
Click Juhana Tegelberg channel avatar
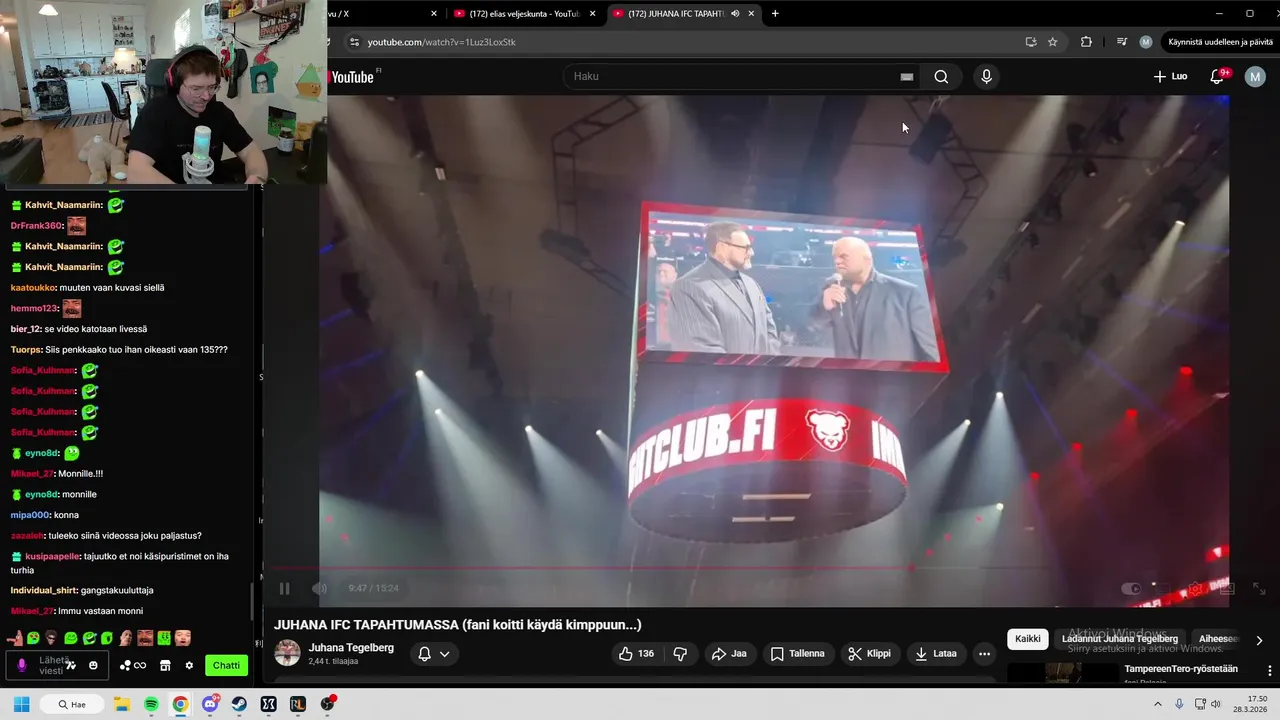287,654
